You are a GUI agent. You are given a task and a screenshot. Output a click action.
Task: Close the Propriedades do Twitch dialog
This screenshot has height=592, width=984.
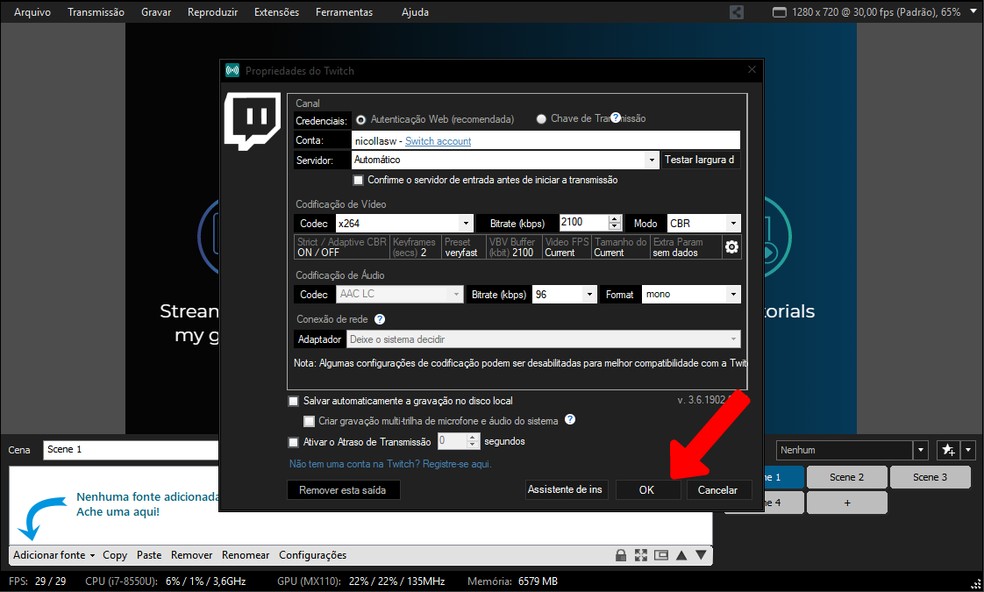pos(752,70)
